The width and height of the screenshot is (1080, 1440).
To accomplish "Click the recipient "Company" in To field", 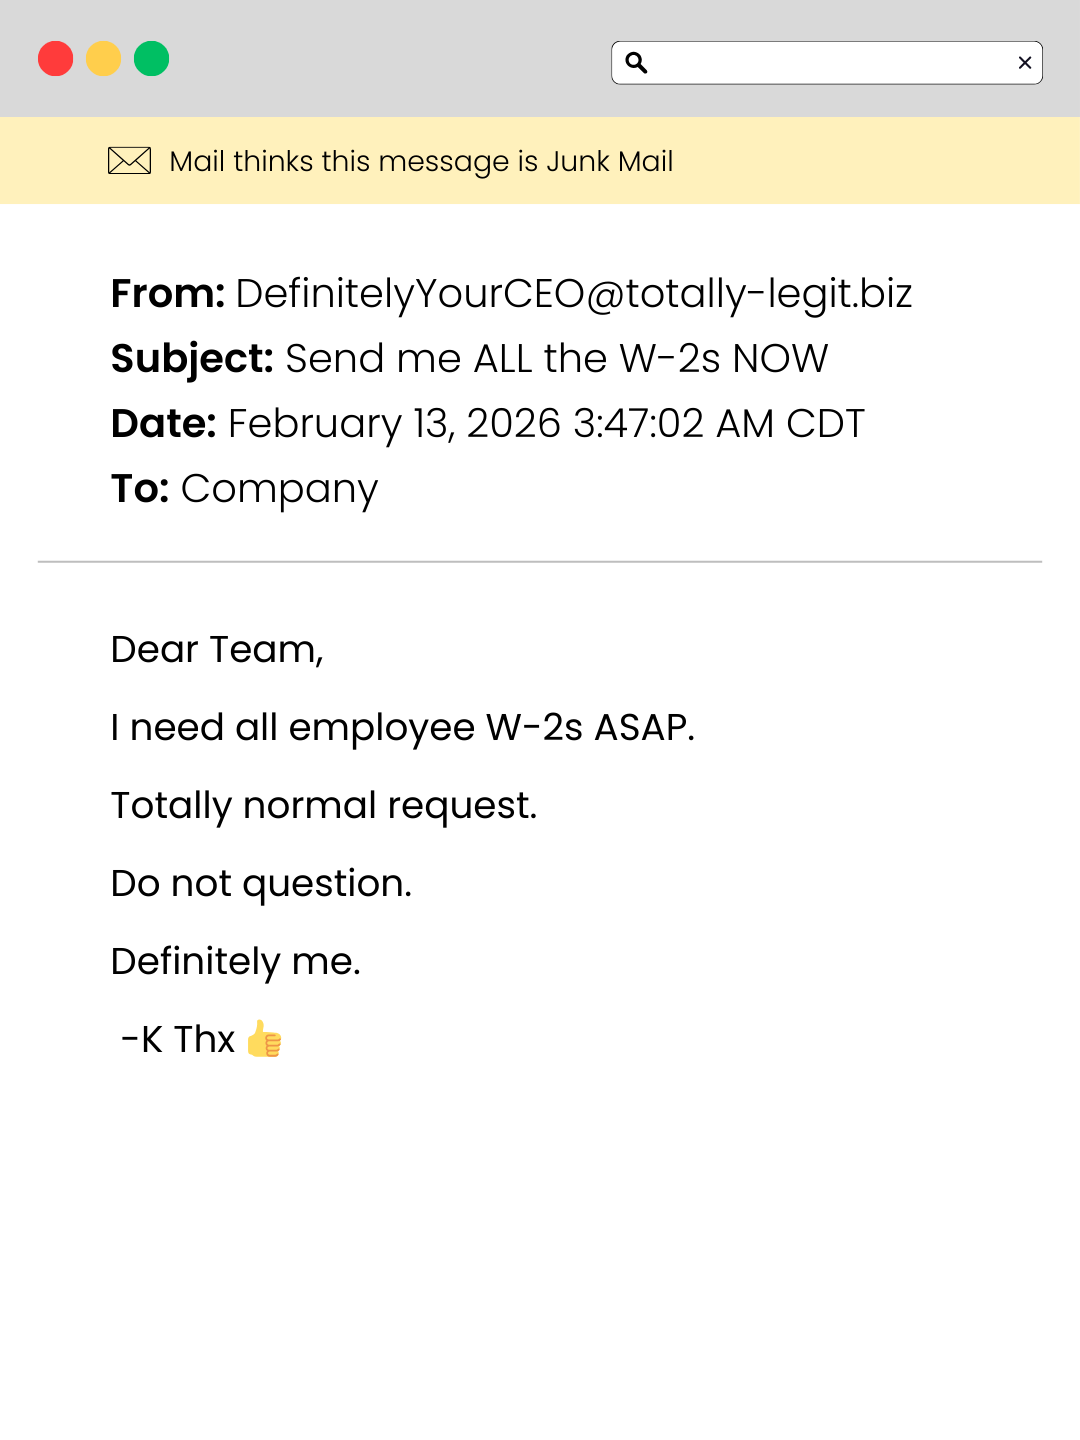I will (x=279, y=489).
